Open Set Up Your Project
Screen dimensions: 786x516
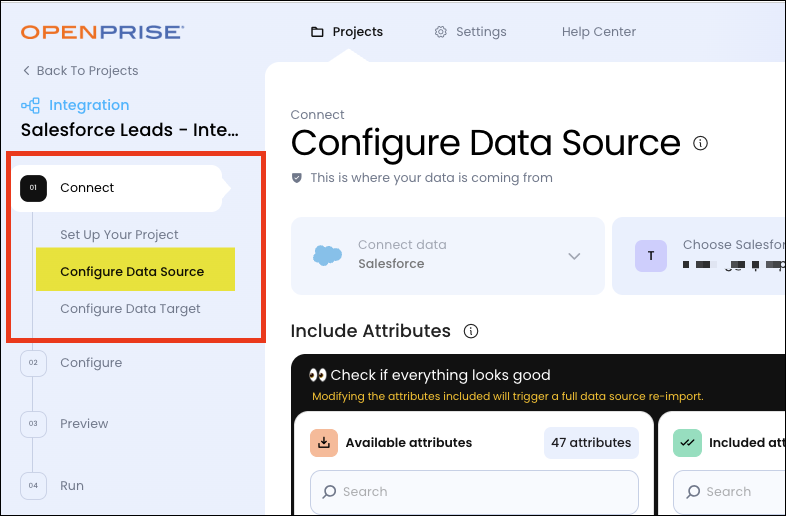[119, 235]
